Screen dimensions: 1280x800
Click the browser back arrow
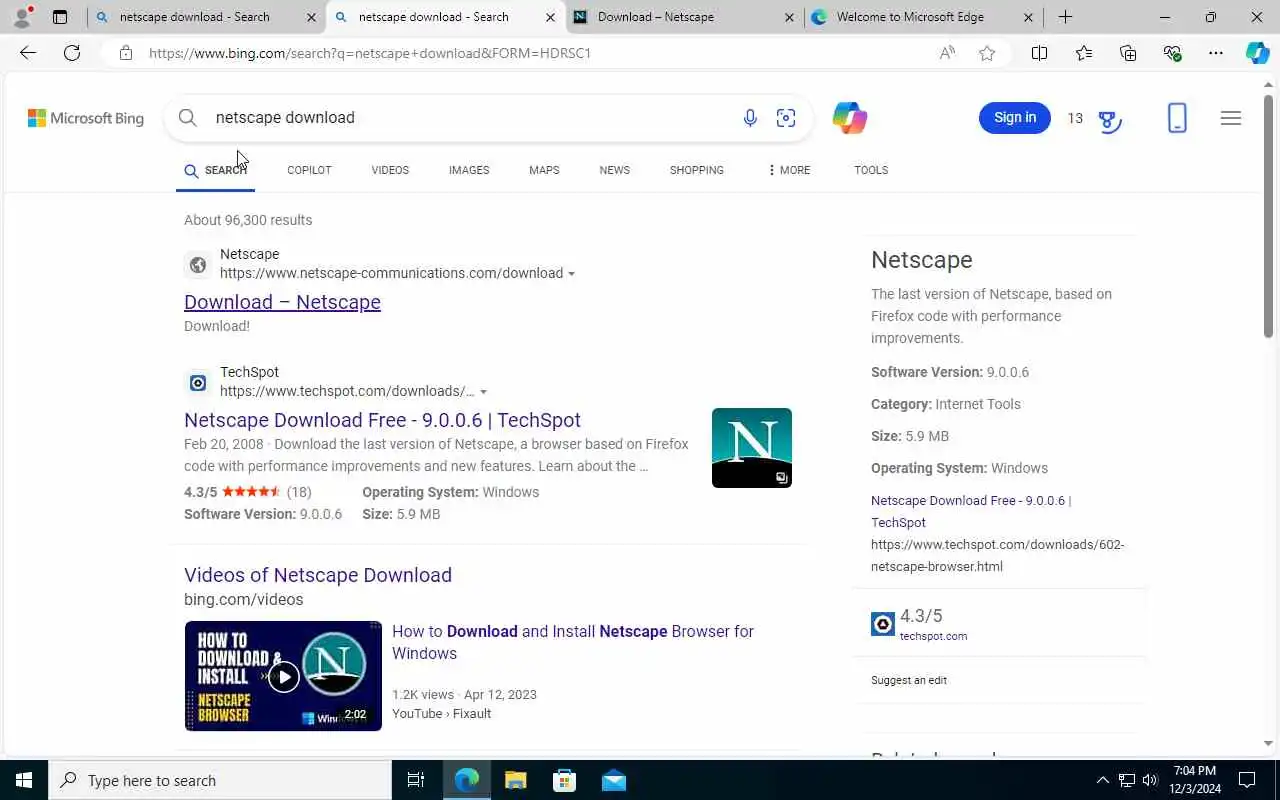tap(28, 53)
